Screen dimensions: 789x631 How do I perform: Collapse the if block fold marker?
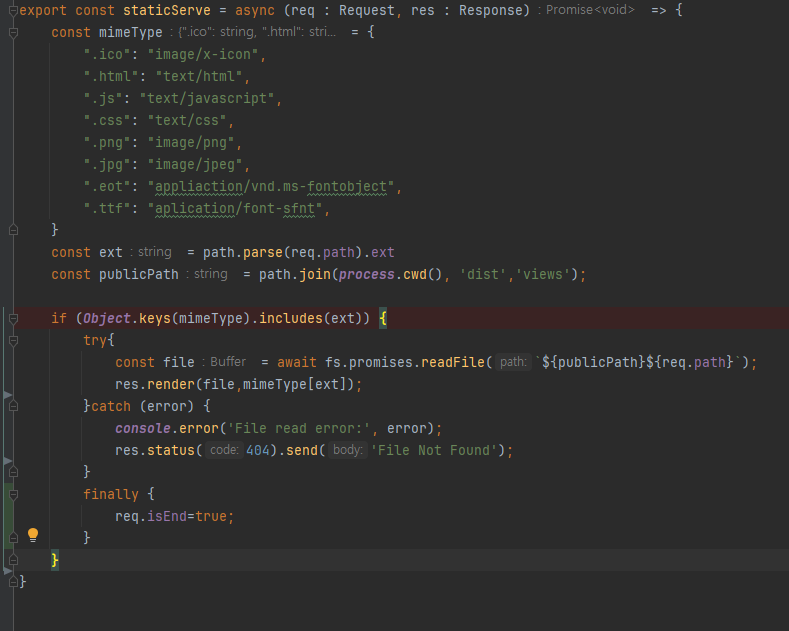(x=14, y=319)
